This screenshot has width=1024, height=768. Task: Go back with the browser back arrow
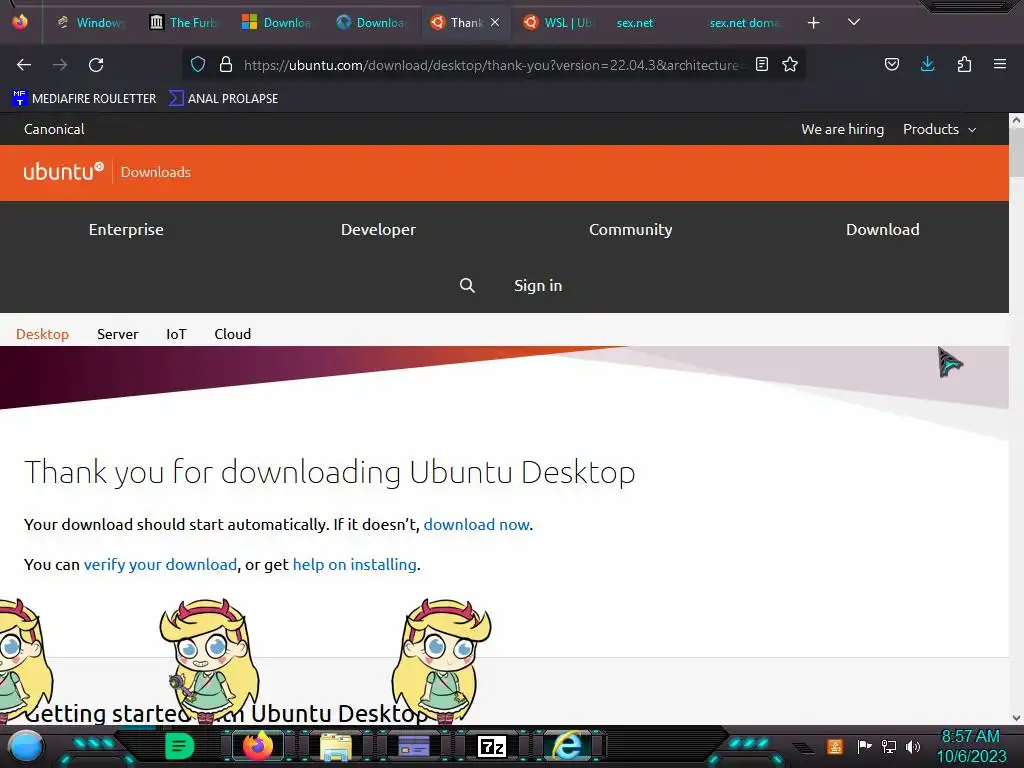pyautogui.click(x=24, y=65)
